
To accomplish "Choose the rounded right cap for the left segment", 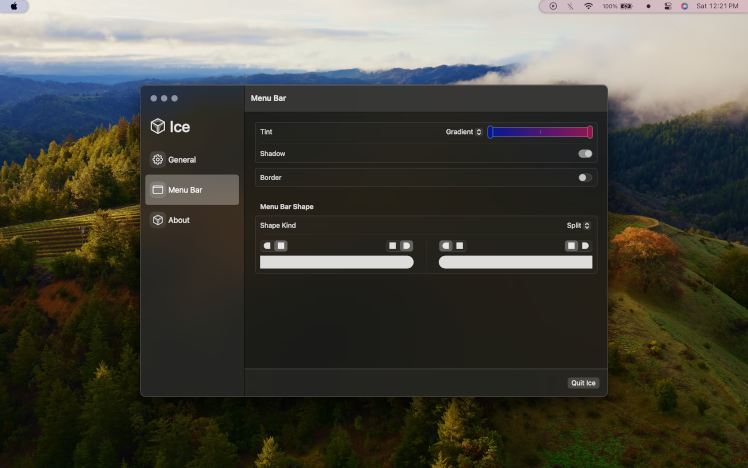I will (406, 245).
